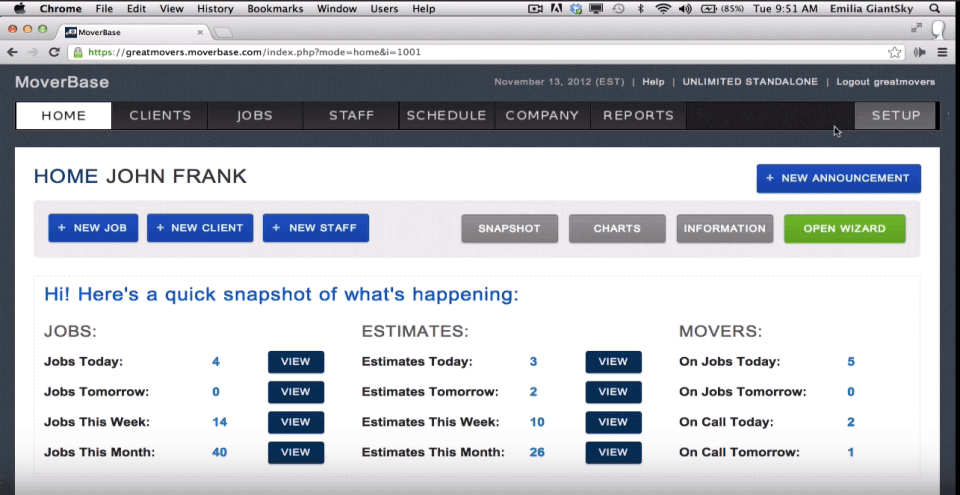Open a new tab beside MoverBase tab

click(223, 32)
